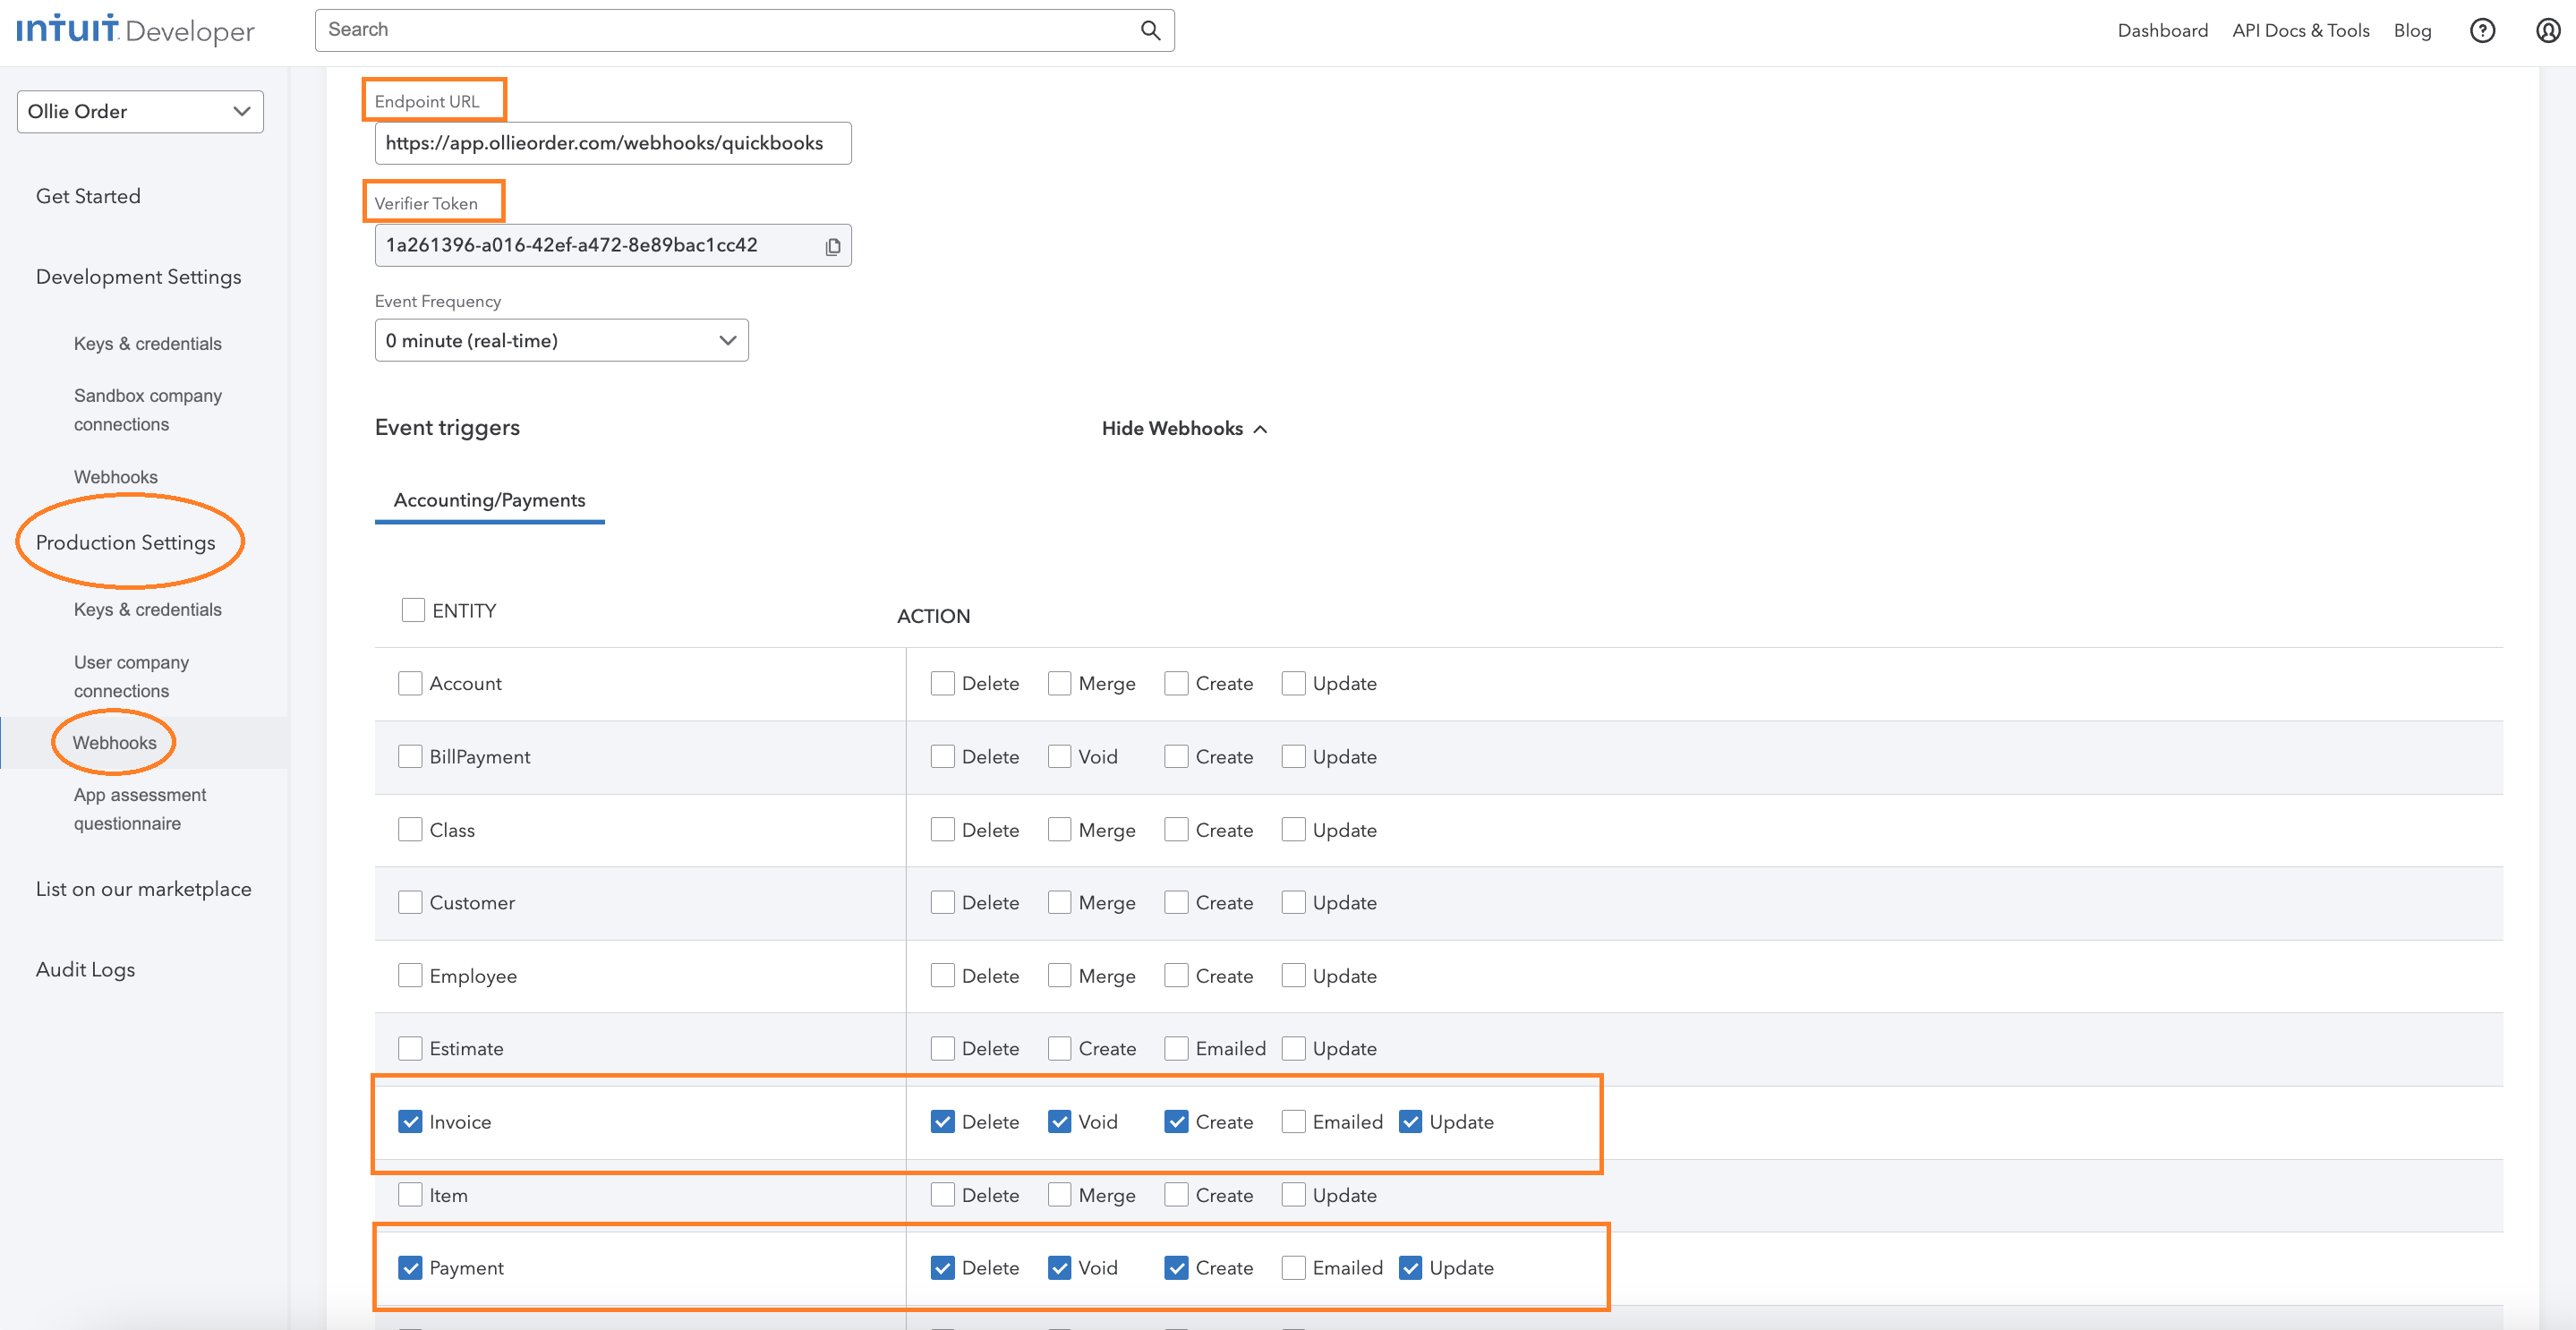Enable Emailed action for Payment
The width and height of the screenshot is (2576, 1330).
1293,1267
